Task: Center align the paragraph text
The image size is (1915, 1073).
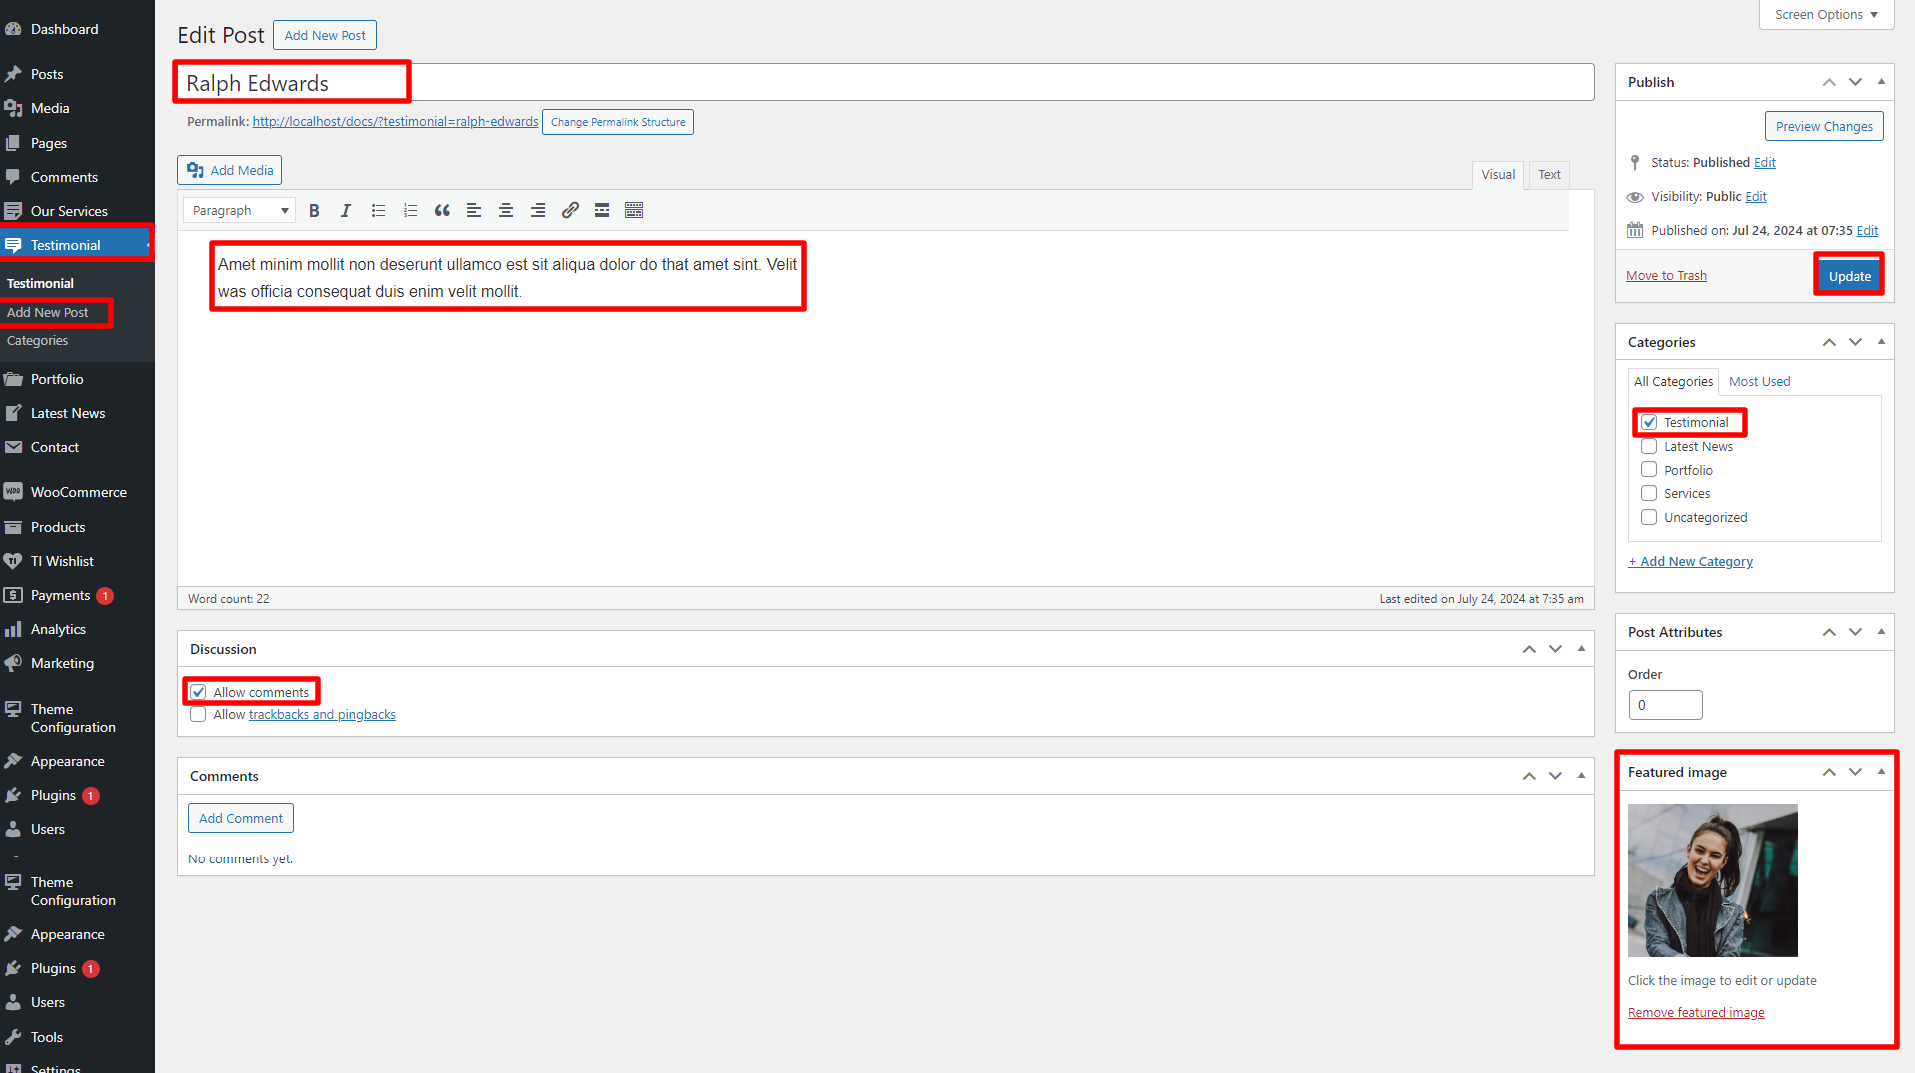Action: pyautogui.click(x=506, y=210)
